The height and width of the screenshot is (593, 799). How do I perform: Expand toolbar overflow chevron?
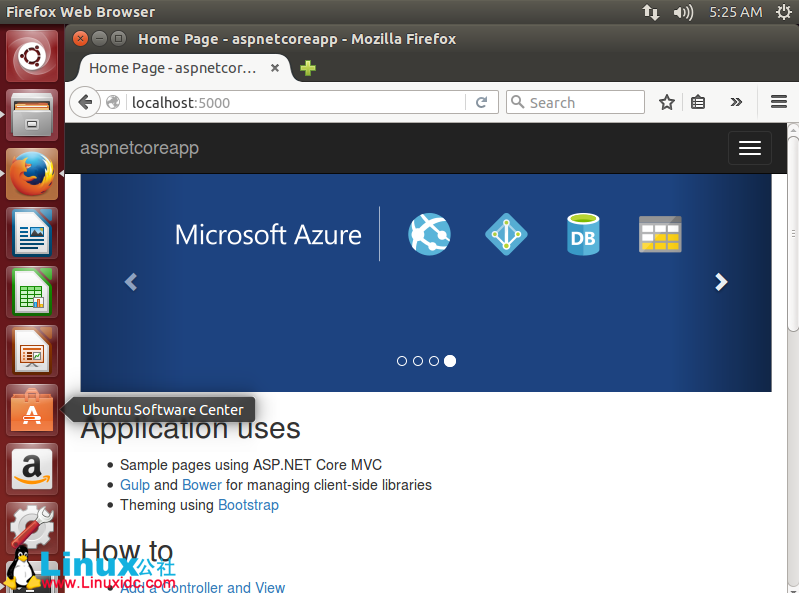[x=737, y=102]
